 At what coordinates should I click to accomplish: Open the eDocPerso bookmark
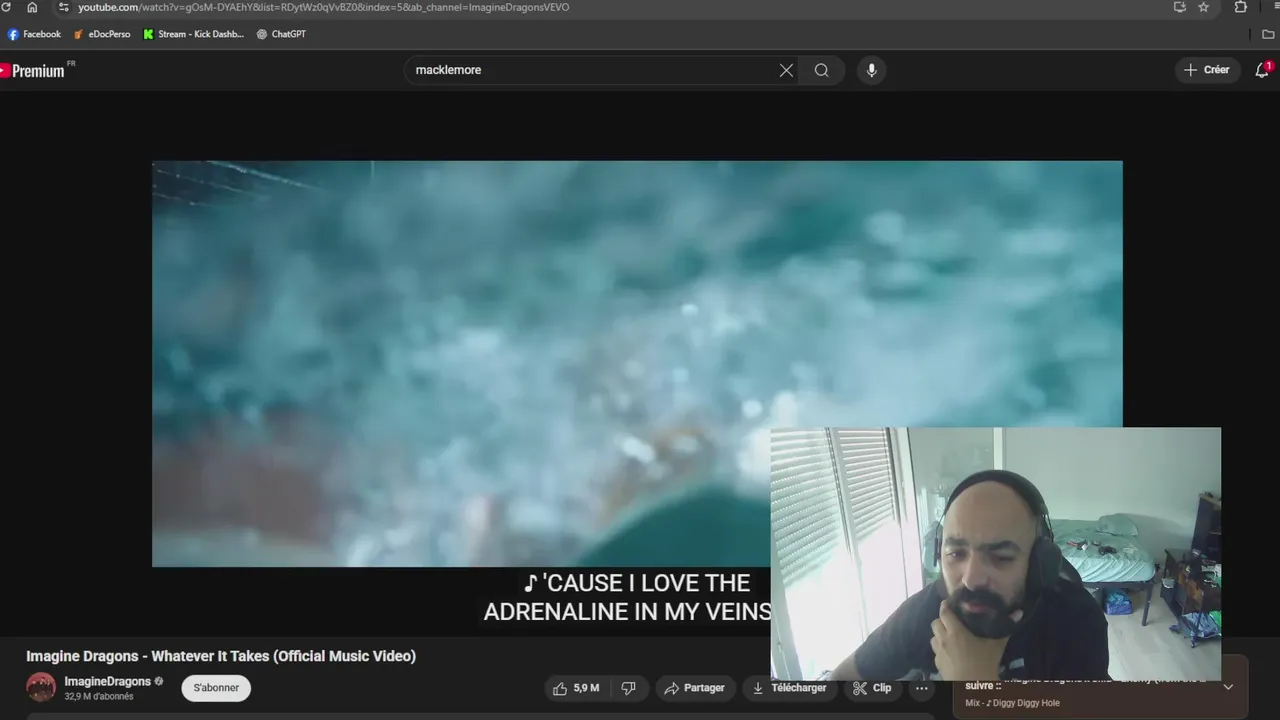coord(102,34)
